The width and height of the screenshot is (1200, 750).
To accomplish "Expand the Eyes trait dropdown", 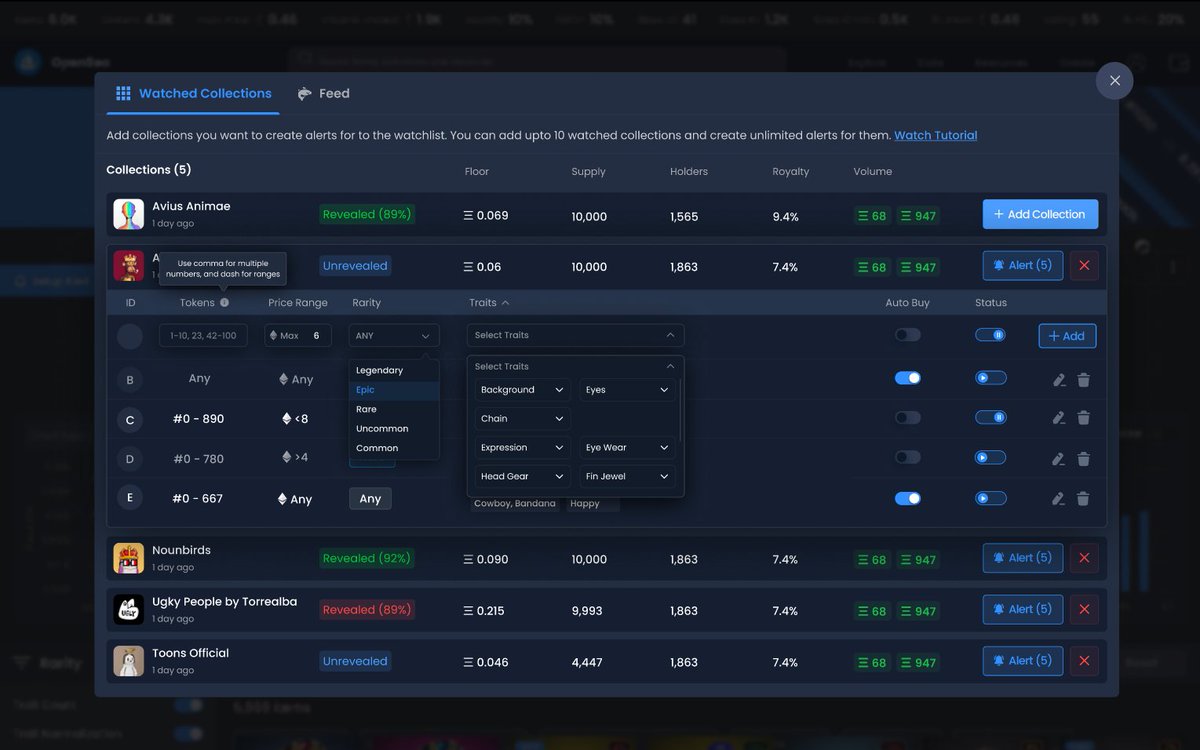I will click(628, 390).
